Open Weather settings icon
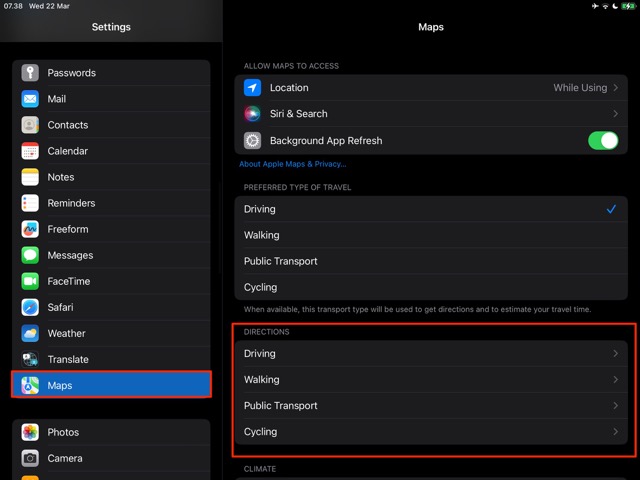640x480 pixels. coord(30,333)
